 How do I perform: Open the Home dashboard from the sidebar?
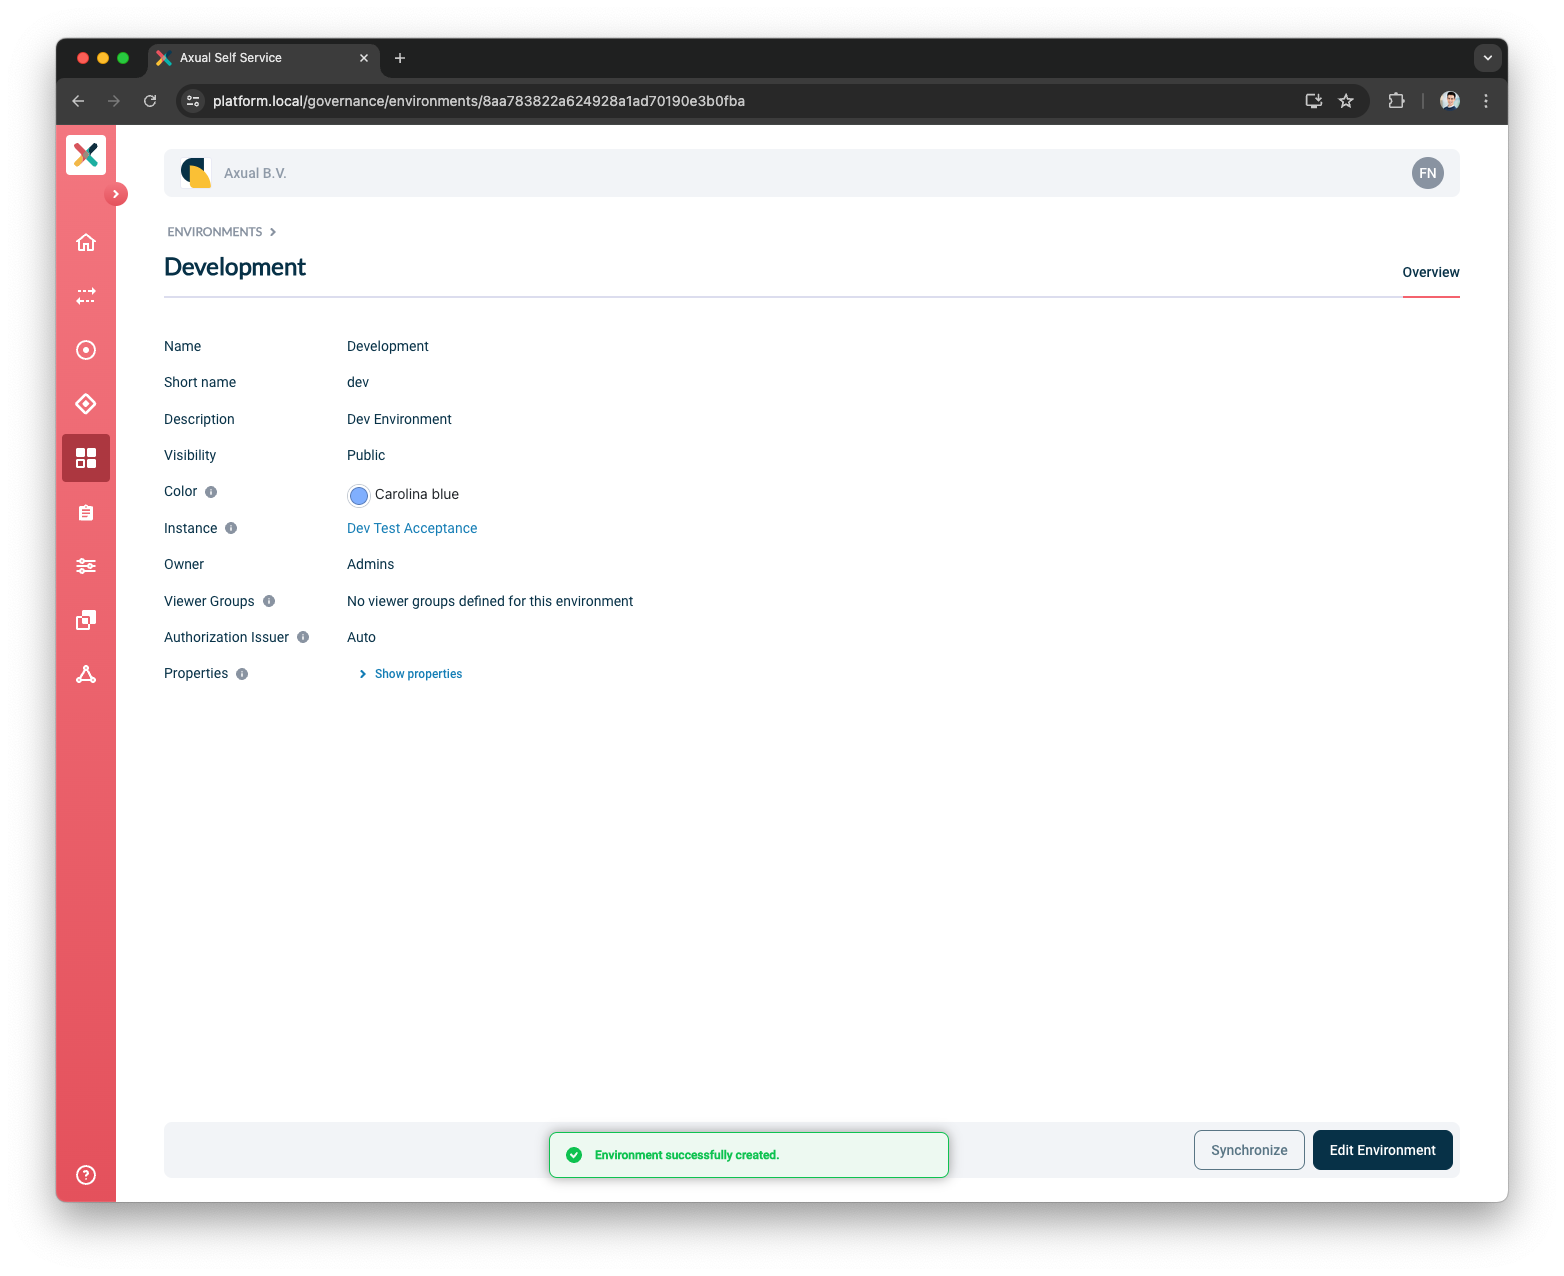[x=85, y=242]
